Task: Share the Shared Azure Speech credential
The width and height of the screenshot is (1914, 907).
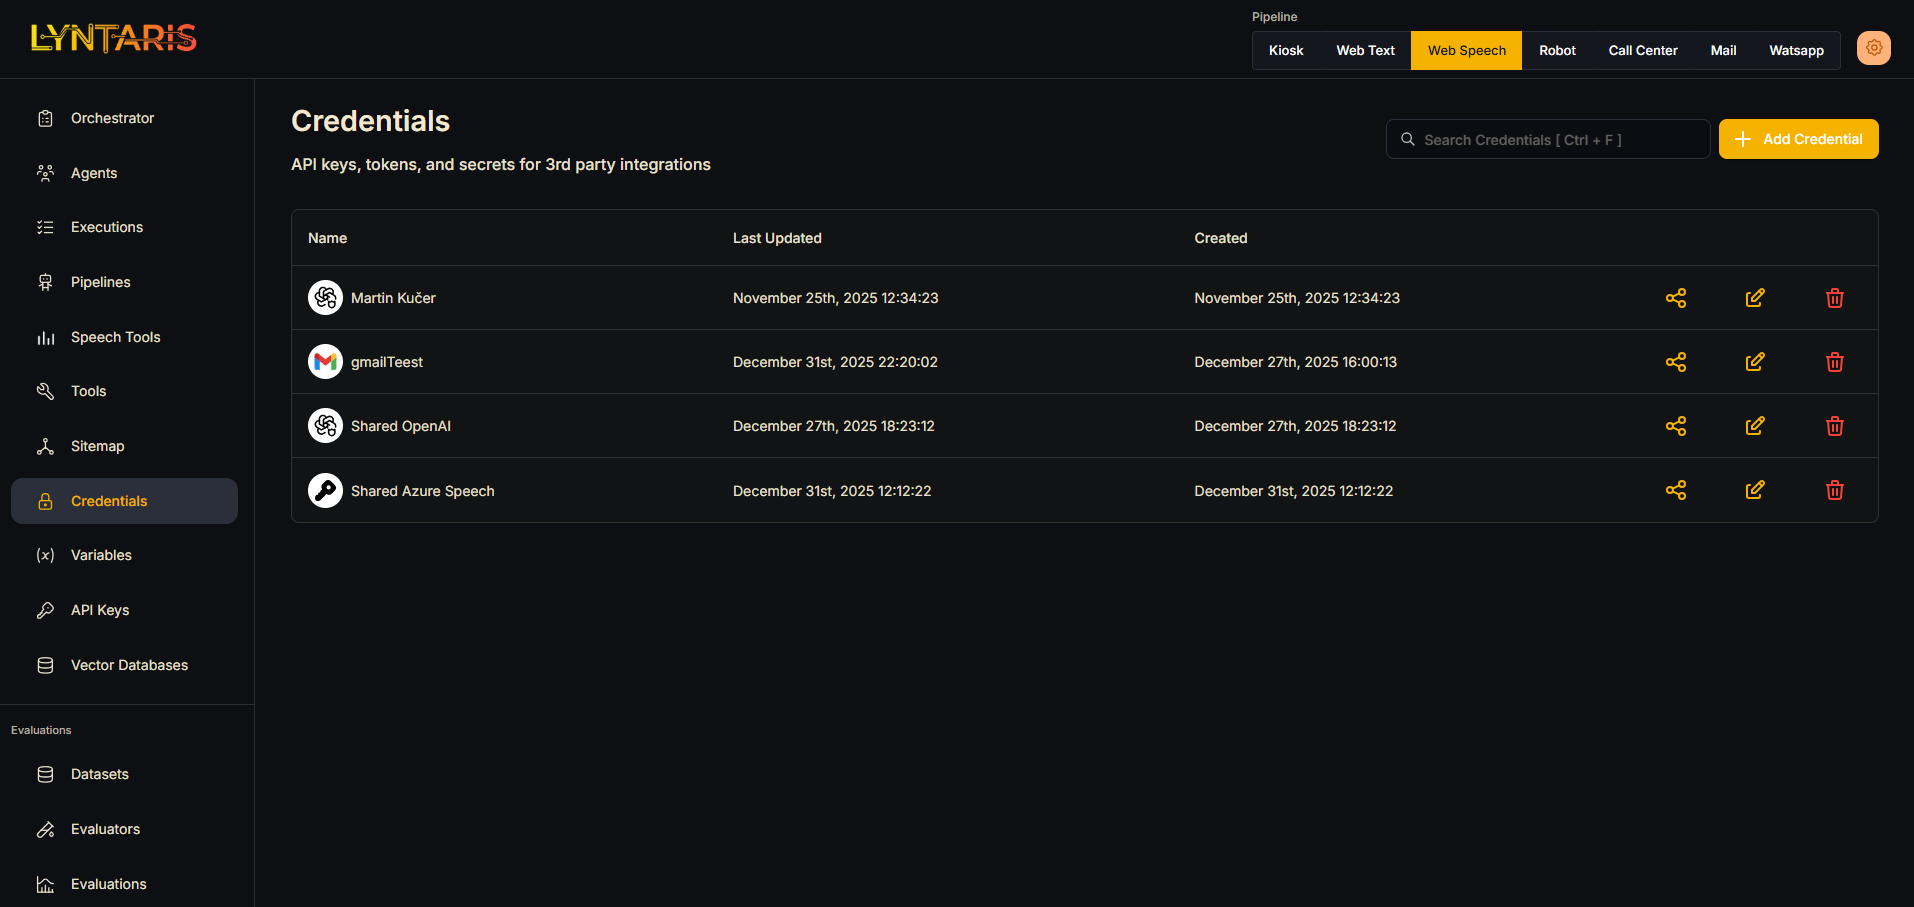Action: tap(1676, 490)
